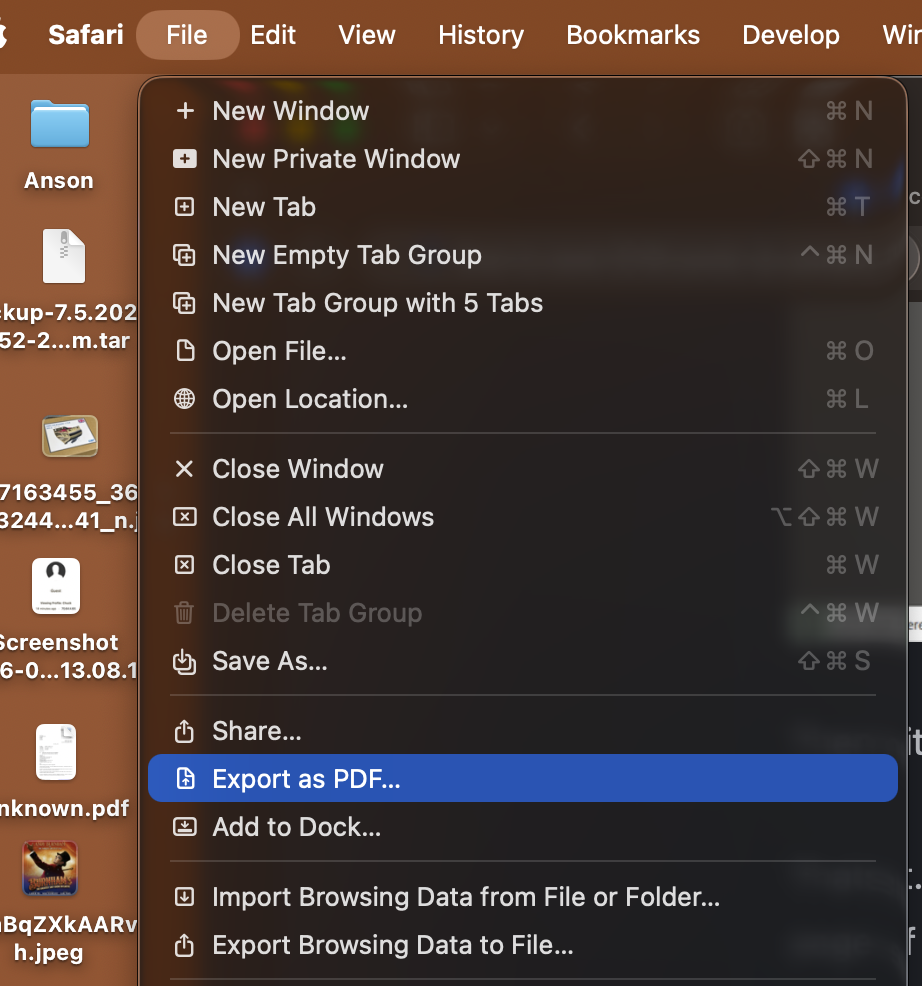Click the Apple menu logo

3,33
